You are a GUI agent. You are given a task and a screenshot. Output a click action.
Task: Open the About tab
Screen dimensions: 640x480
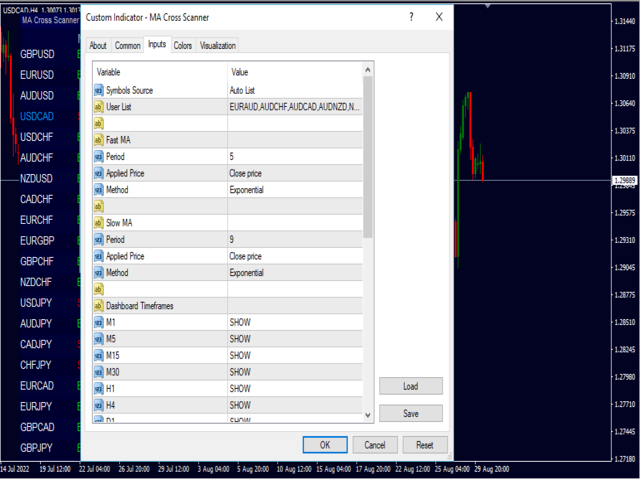click(98, 45)
